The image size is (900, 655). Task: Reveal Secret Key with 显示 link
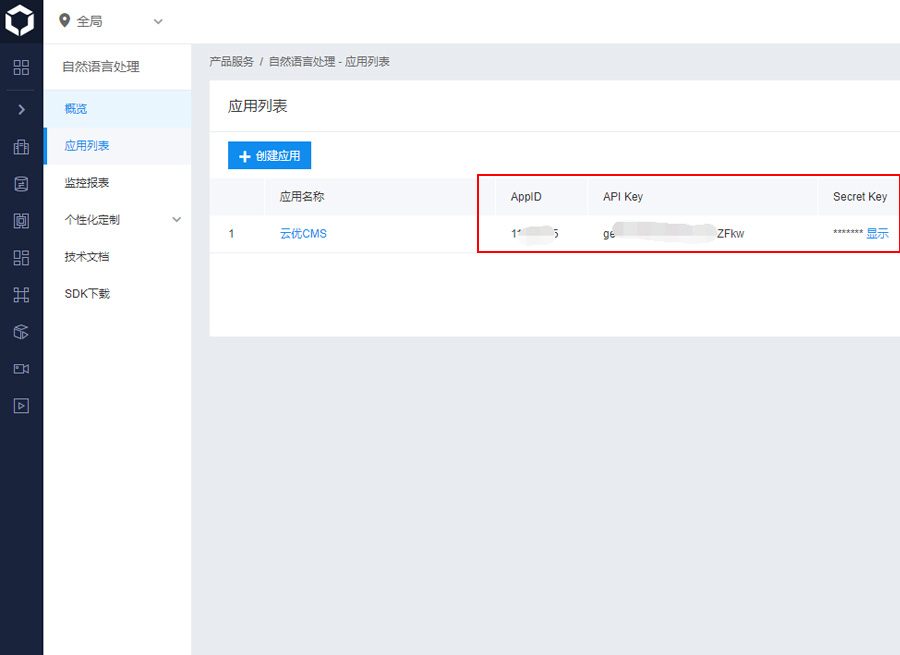point(877,234)
